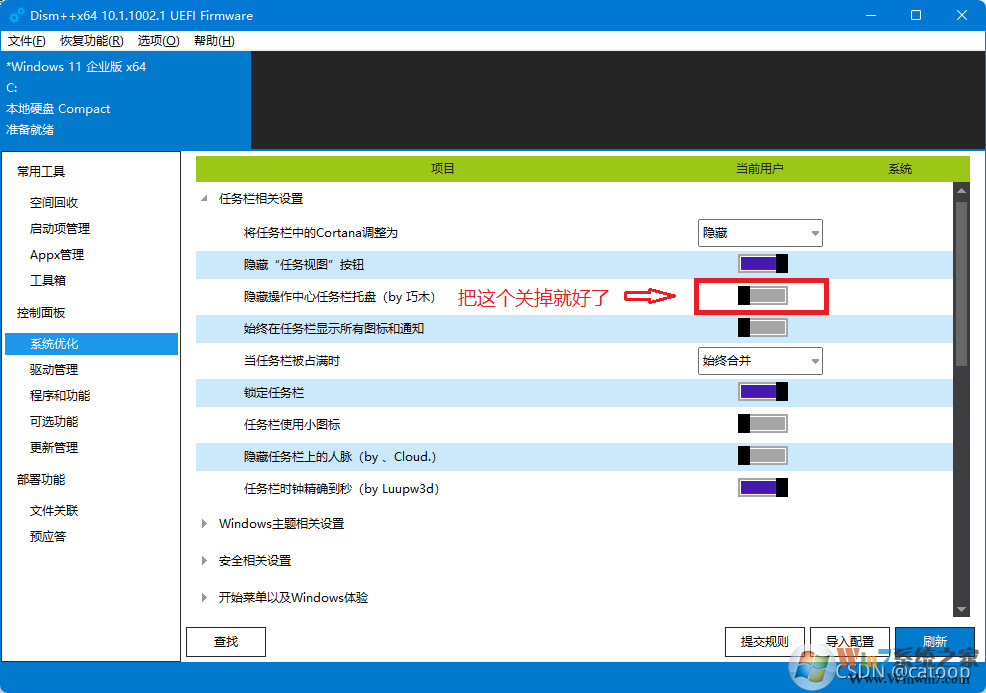Click the 常用工具 section heading
Image resolution: width=986 pixels, height=693 pixels.
tap(41, 172)
